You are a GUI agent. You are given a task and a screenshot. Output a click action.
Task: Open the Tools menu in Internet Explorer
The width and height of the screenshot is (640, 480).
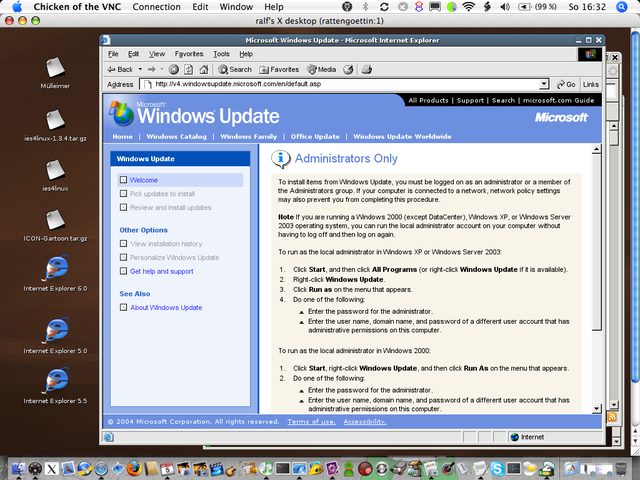tap(221, 54)
